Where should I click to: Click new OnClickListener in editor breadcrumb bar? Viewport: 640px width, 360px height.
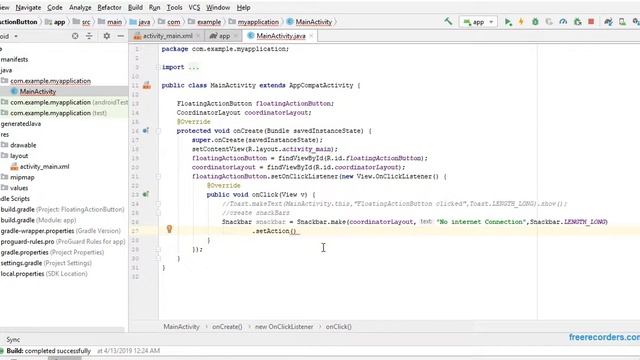coord(284,327)
